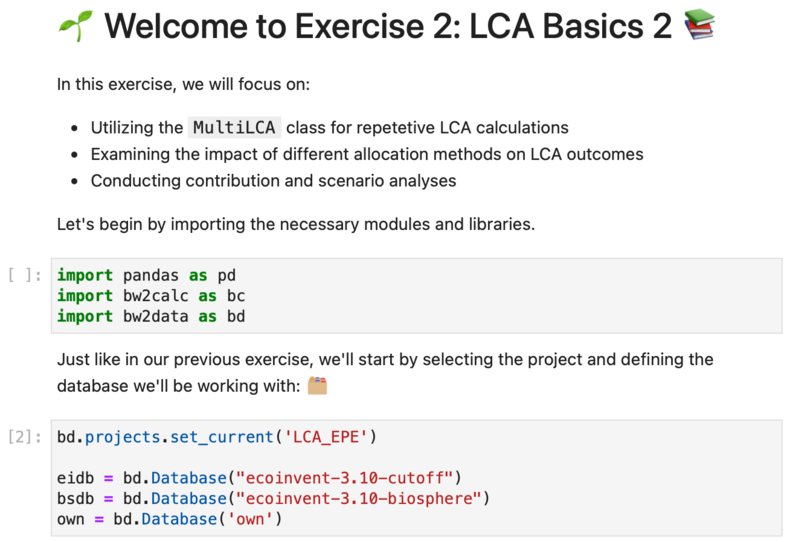
Task: Click the MultiLCA inline code label
Action: pos(234,127)
